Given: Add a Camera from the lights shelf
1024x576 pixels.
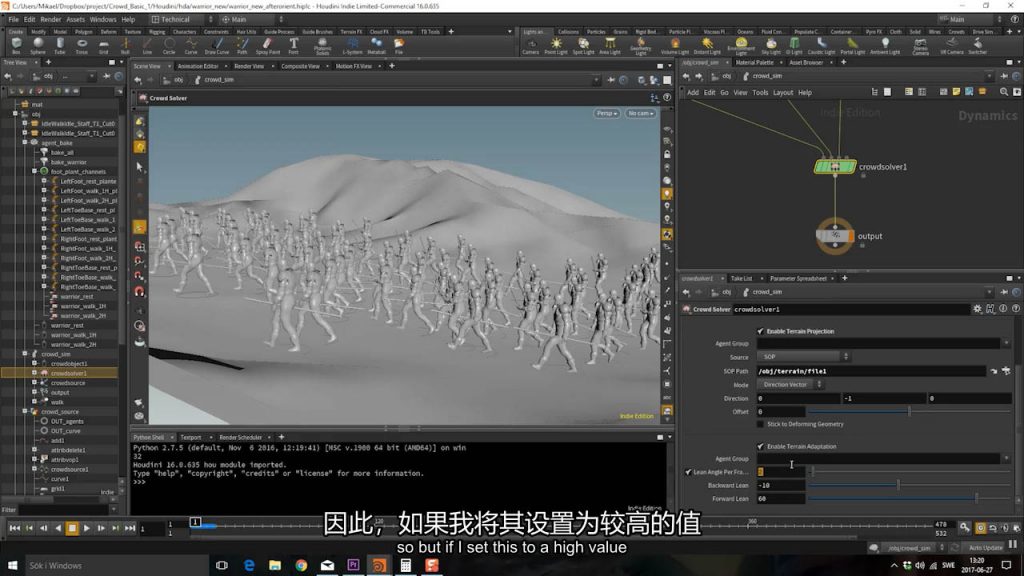Looking at the screenshot, I should pyautogui.click(x=530, y=46).
